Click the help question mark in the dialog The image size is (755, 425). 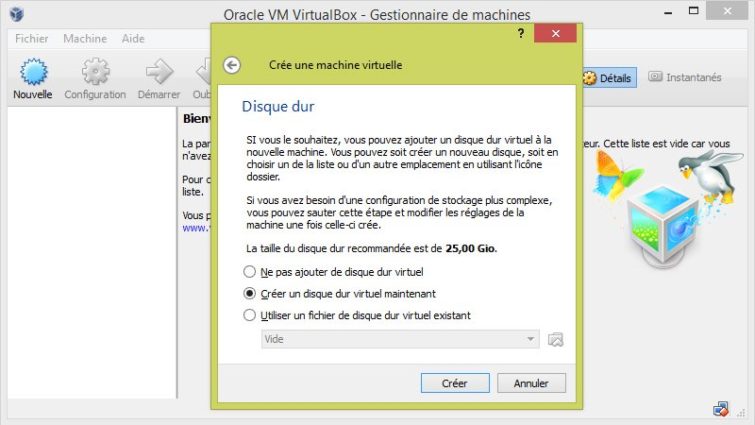(x=521, y=33)
